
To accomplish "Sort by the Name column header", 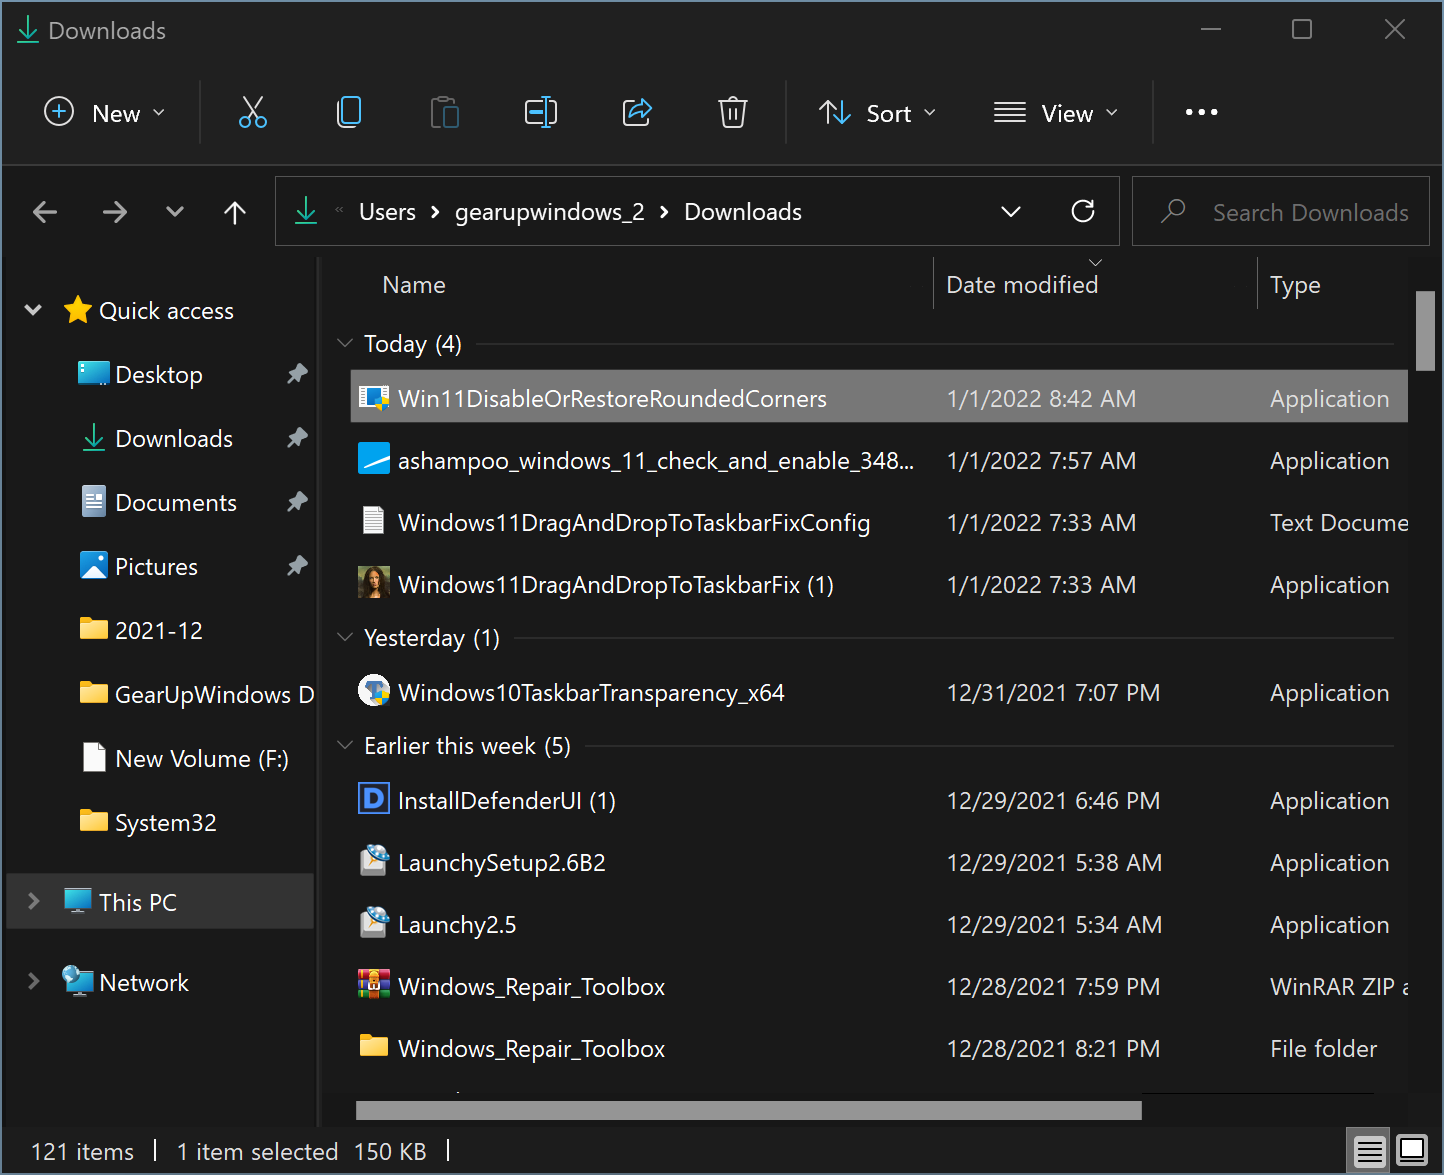I will click(414, 285).
